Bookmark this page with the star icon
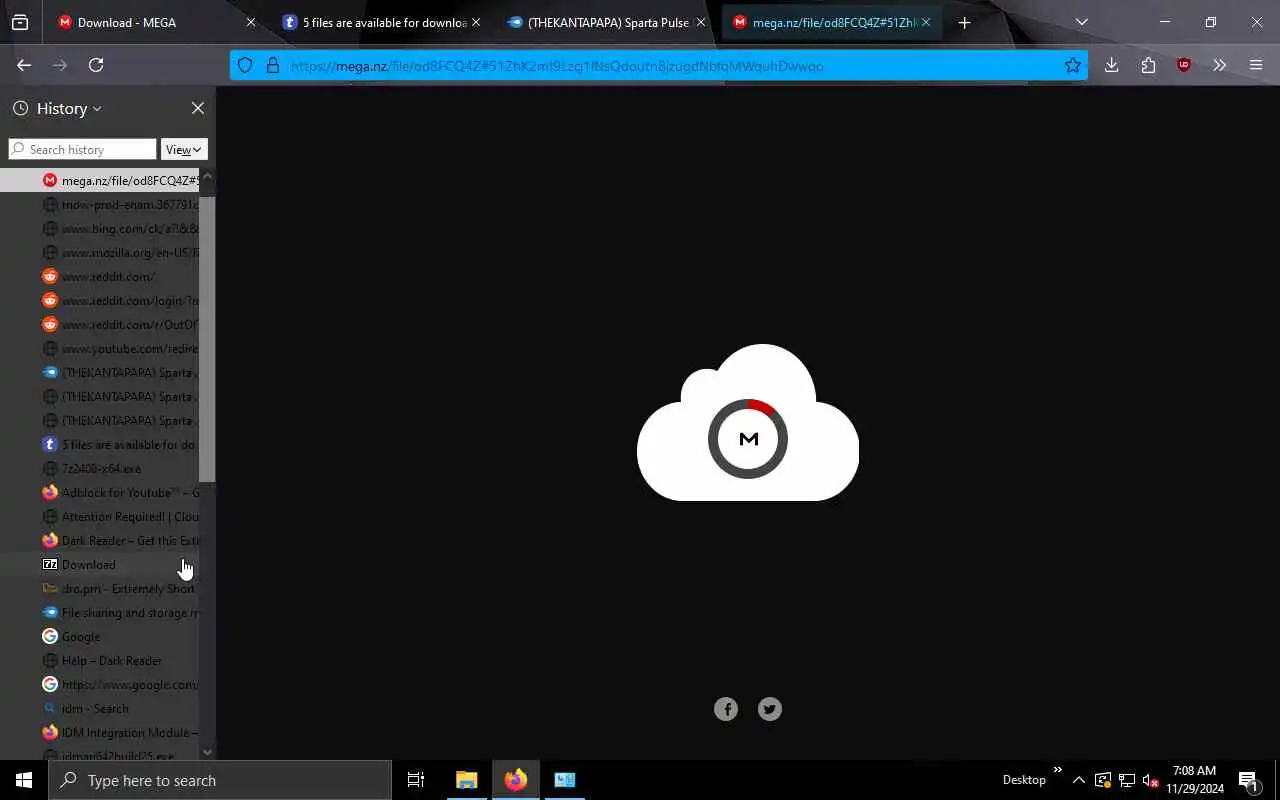The height and width of the screenshot is (800, 1280). pos(1073,66)
